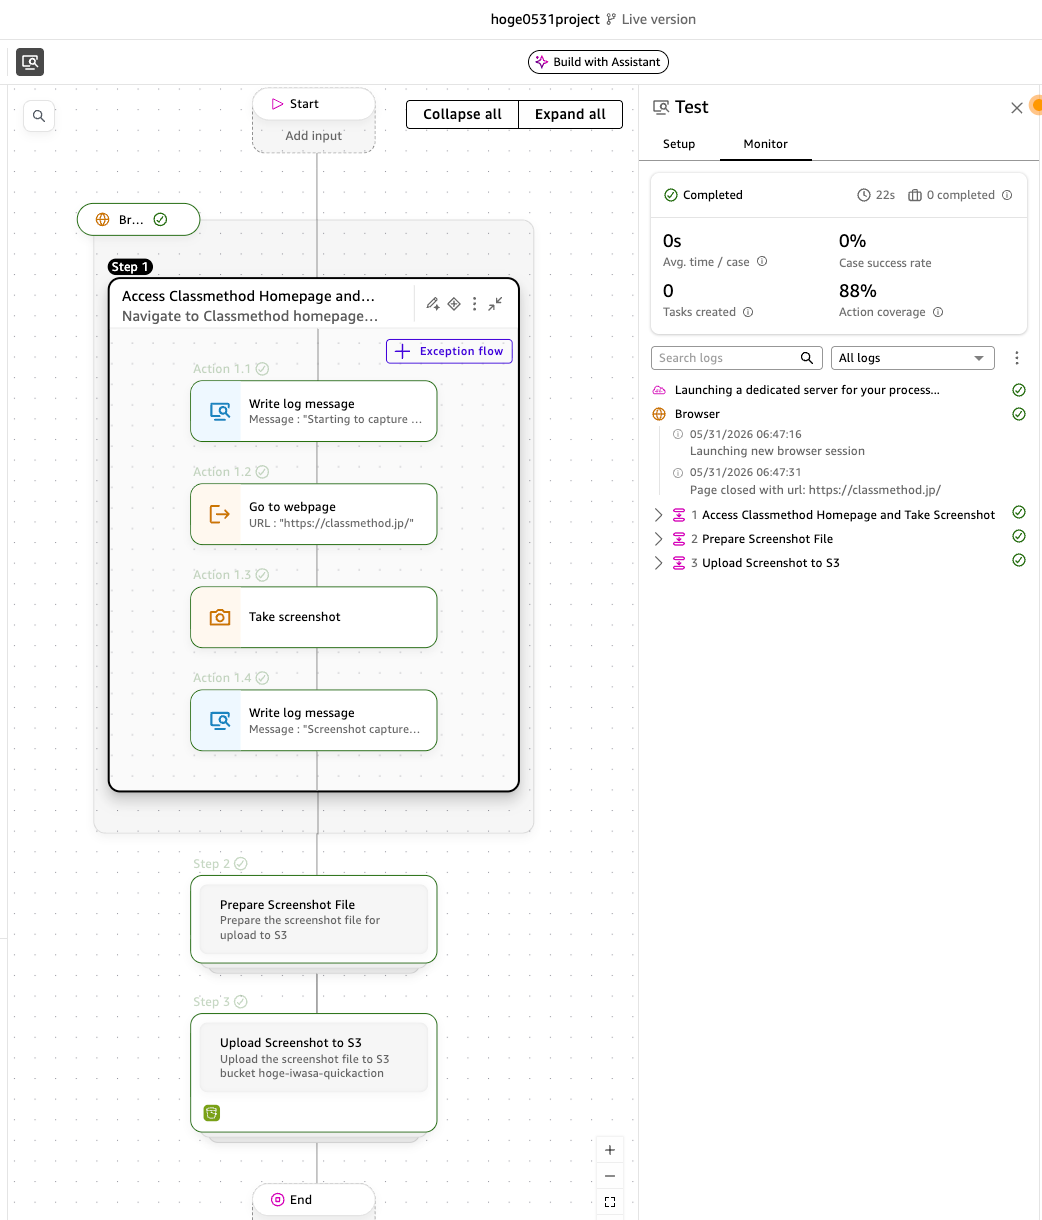The height and width of the screenshot is (1220, 1042).
Task: Select the Take screenshot action
Action: coord(314,617)
